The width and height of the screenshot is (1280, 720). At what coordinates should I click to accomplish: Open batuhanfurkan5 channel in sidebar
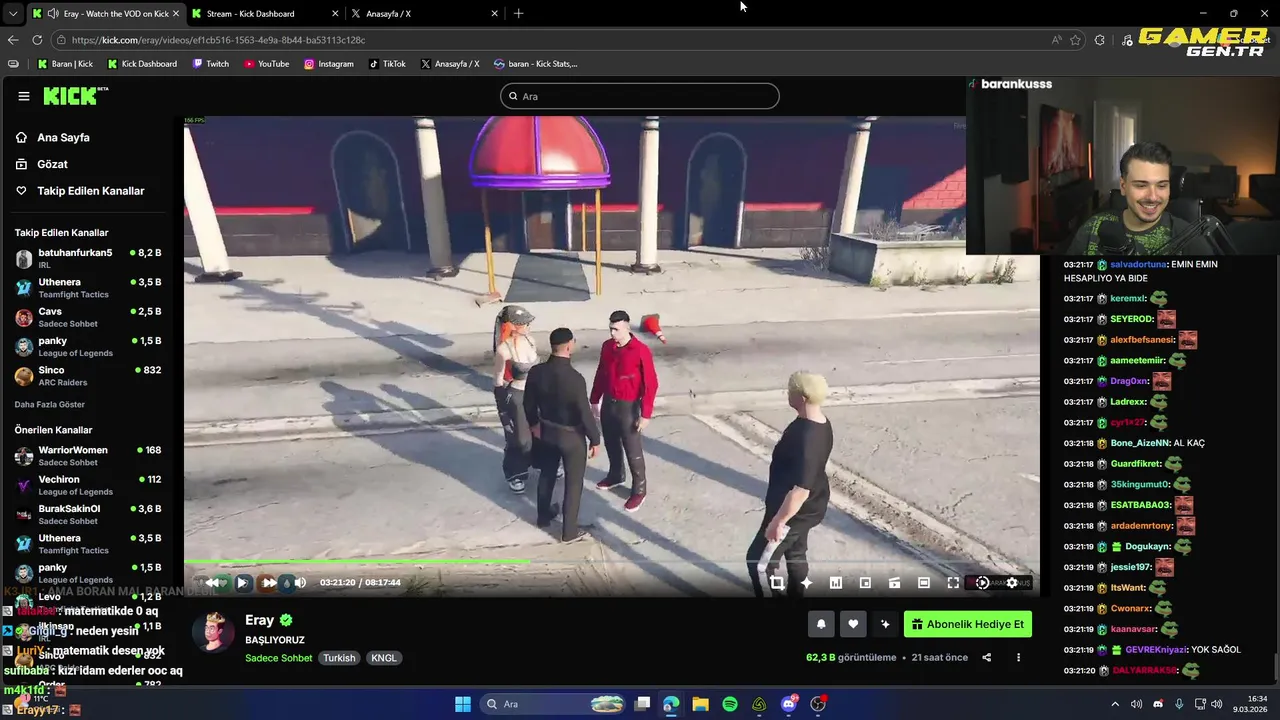[88, 259]
